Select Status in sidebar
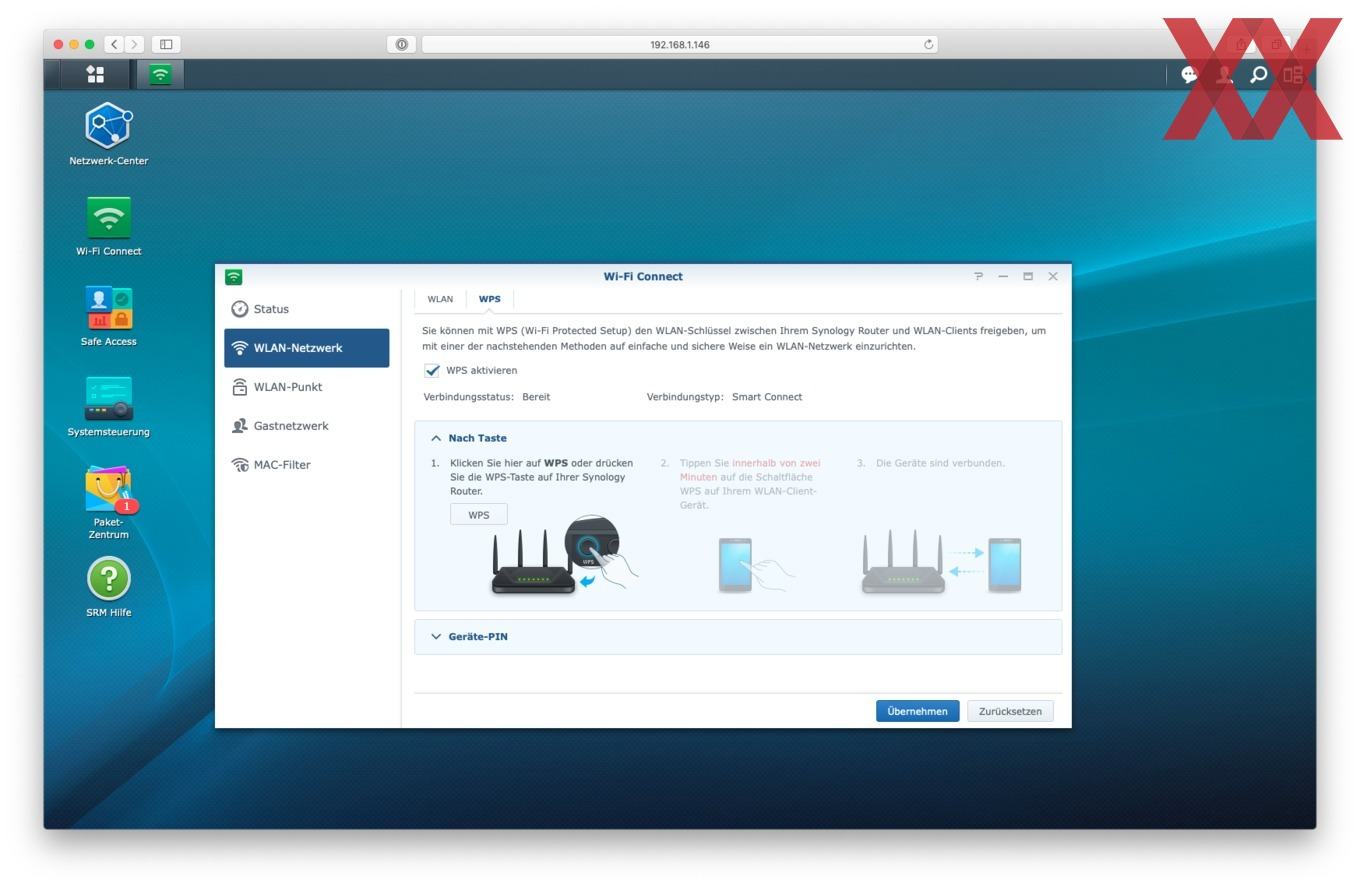 (x=307, y=309)
